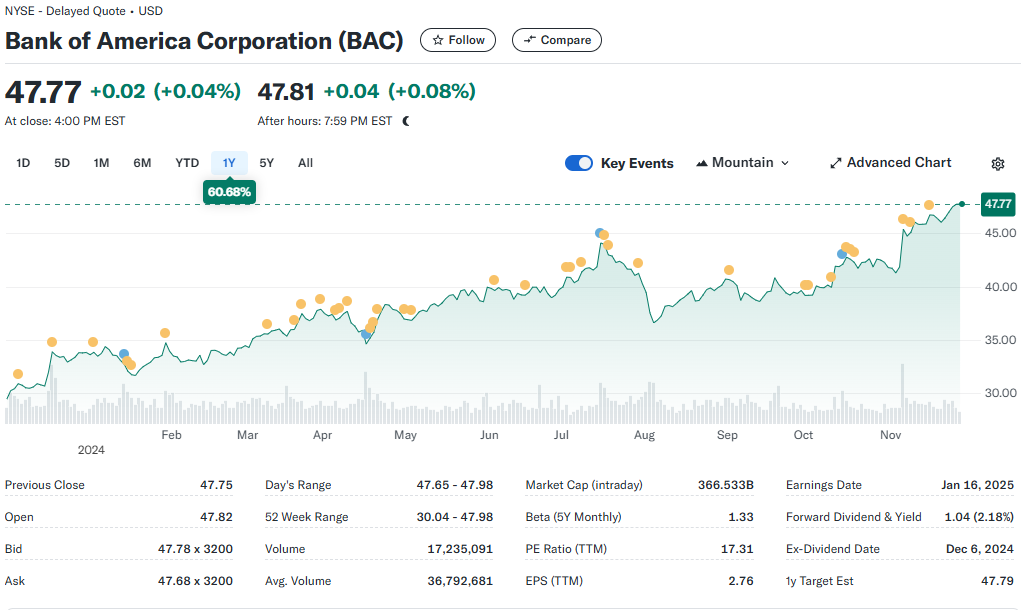This screenshot has width=1026, height=610.
Task: Show the All time range
Action: tap(306, 163)
